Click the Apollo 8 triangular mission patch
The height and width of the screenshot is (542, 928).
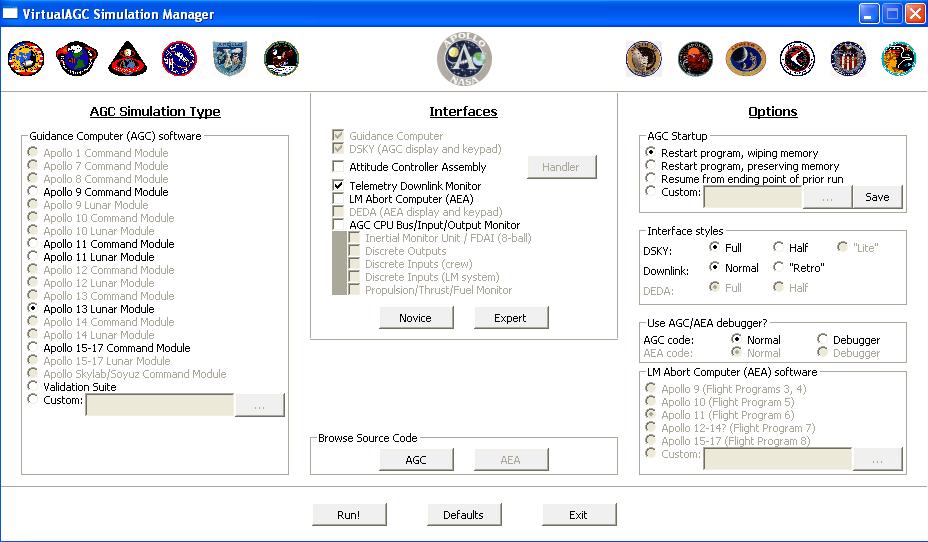coord(128,59)
